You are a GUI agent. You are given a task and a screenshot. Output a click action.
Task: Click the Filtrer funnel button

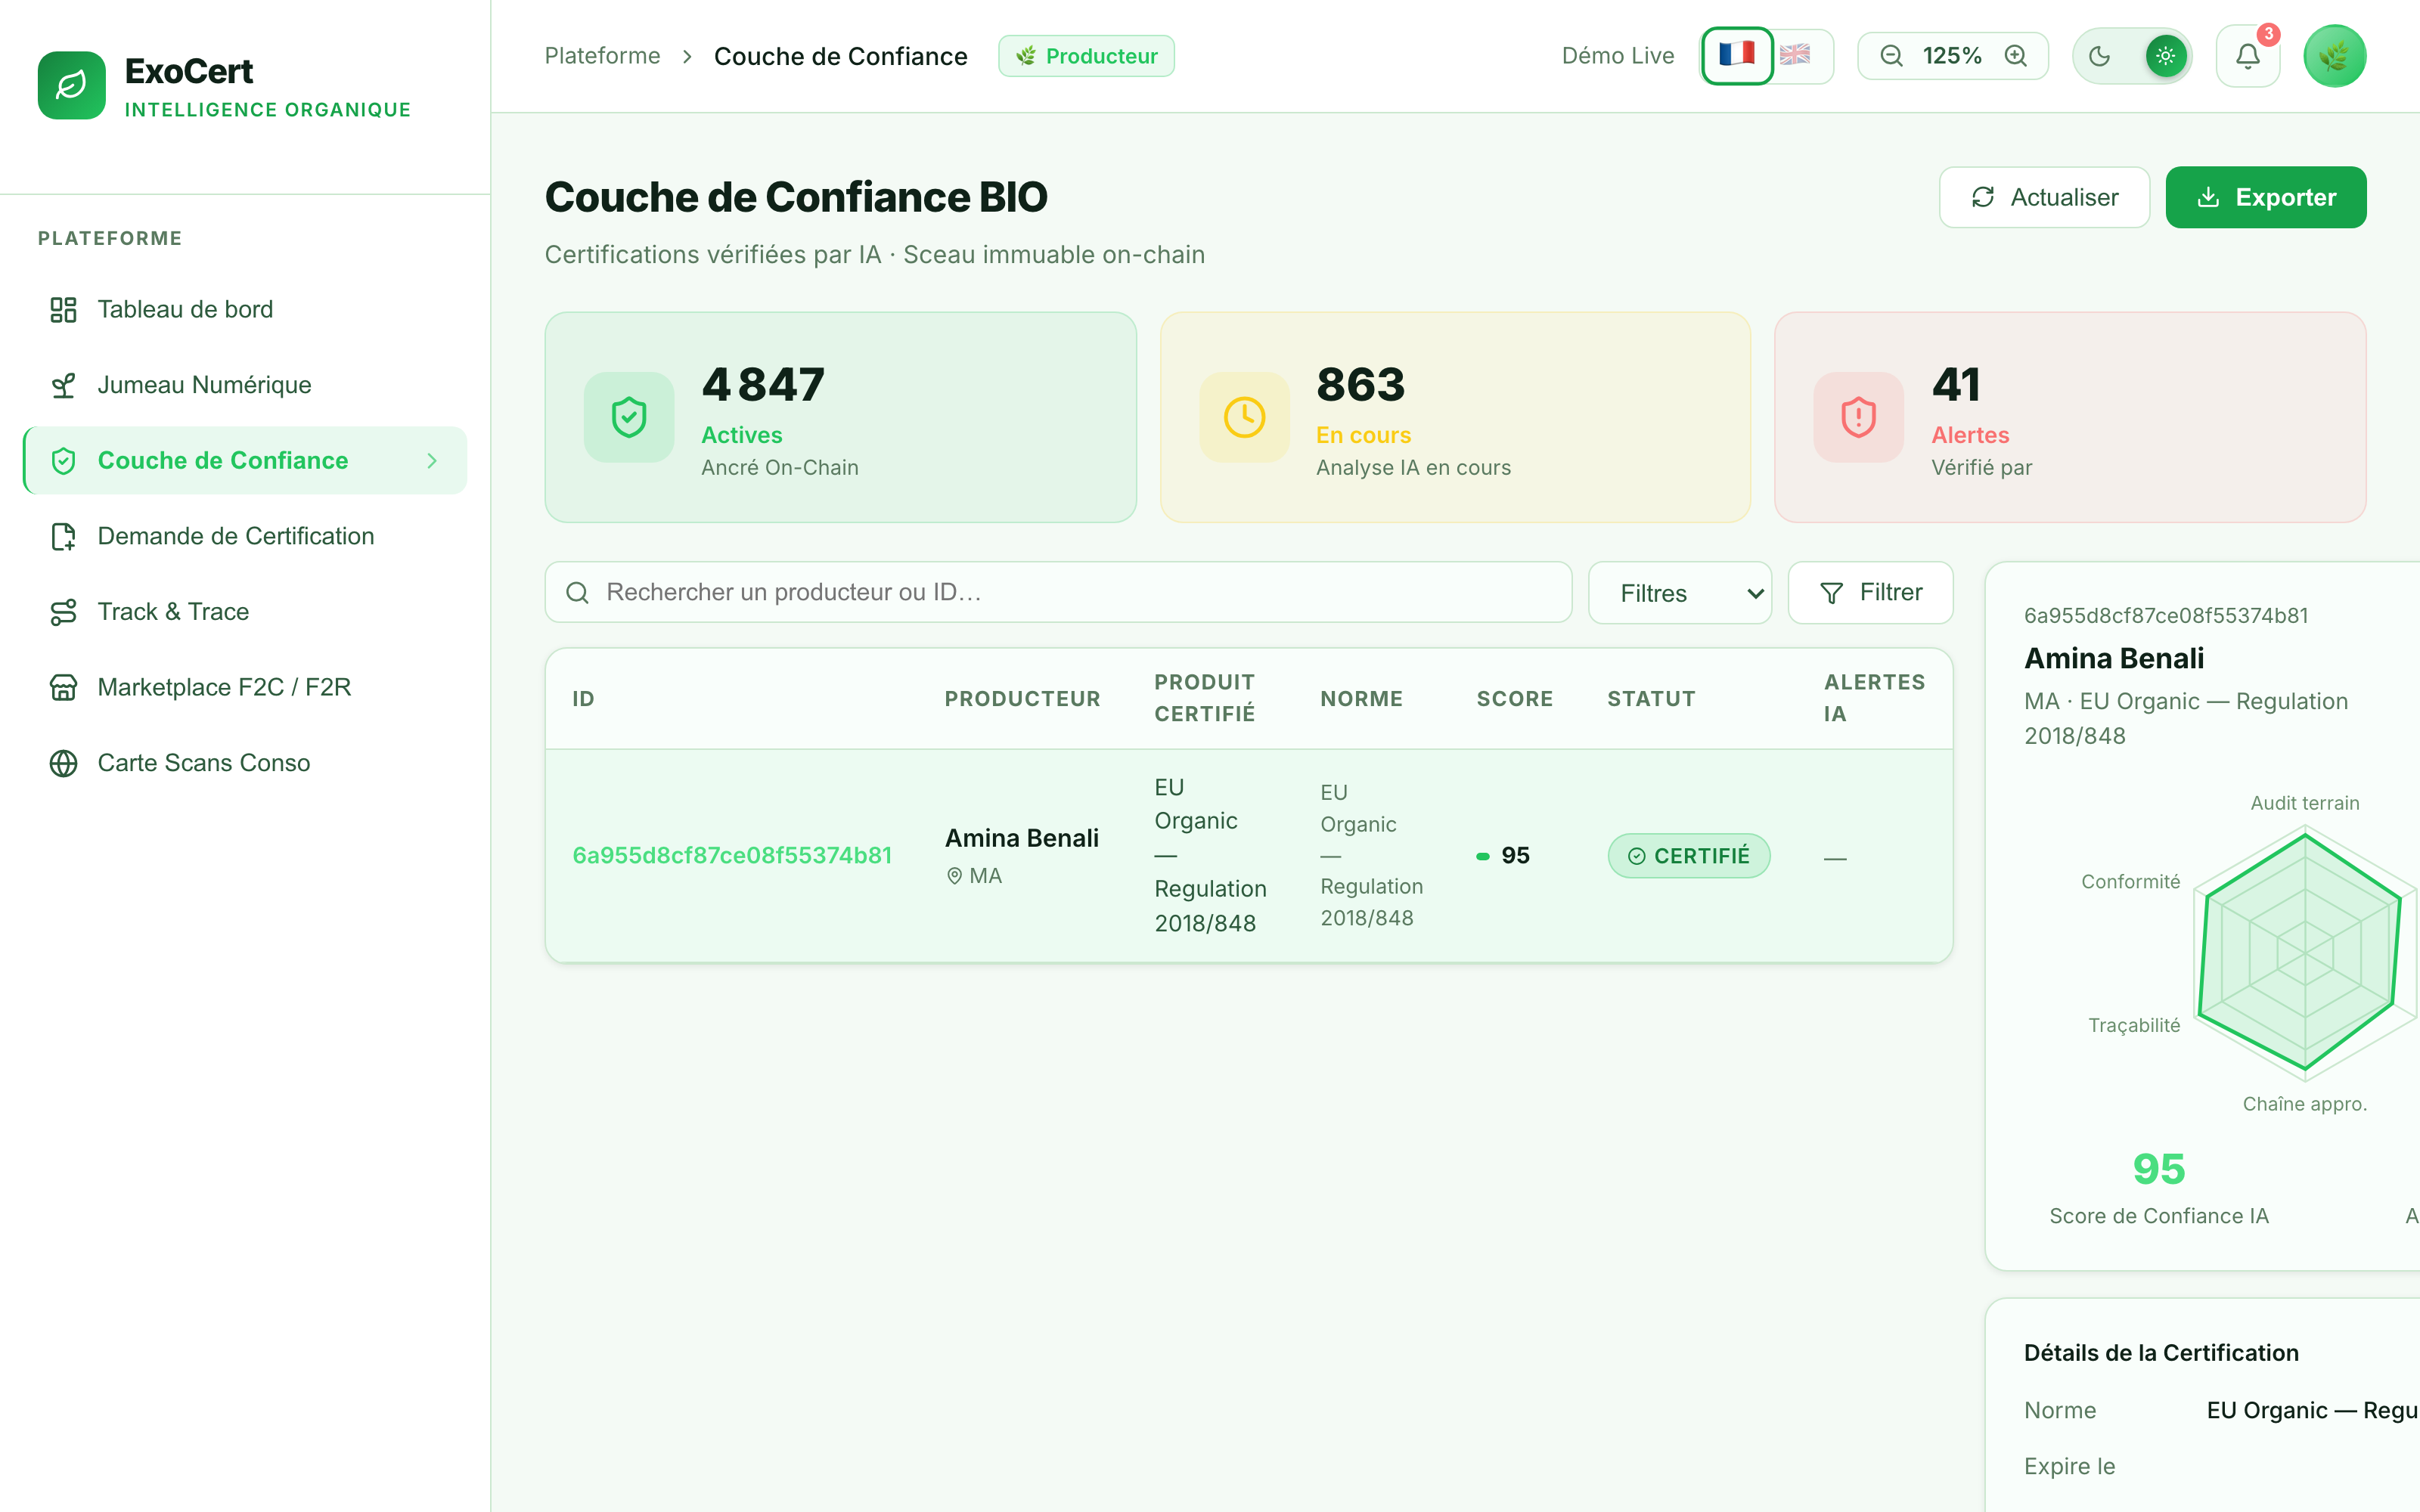click(1870, 593)
